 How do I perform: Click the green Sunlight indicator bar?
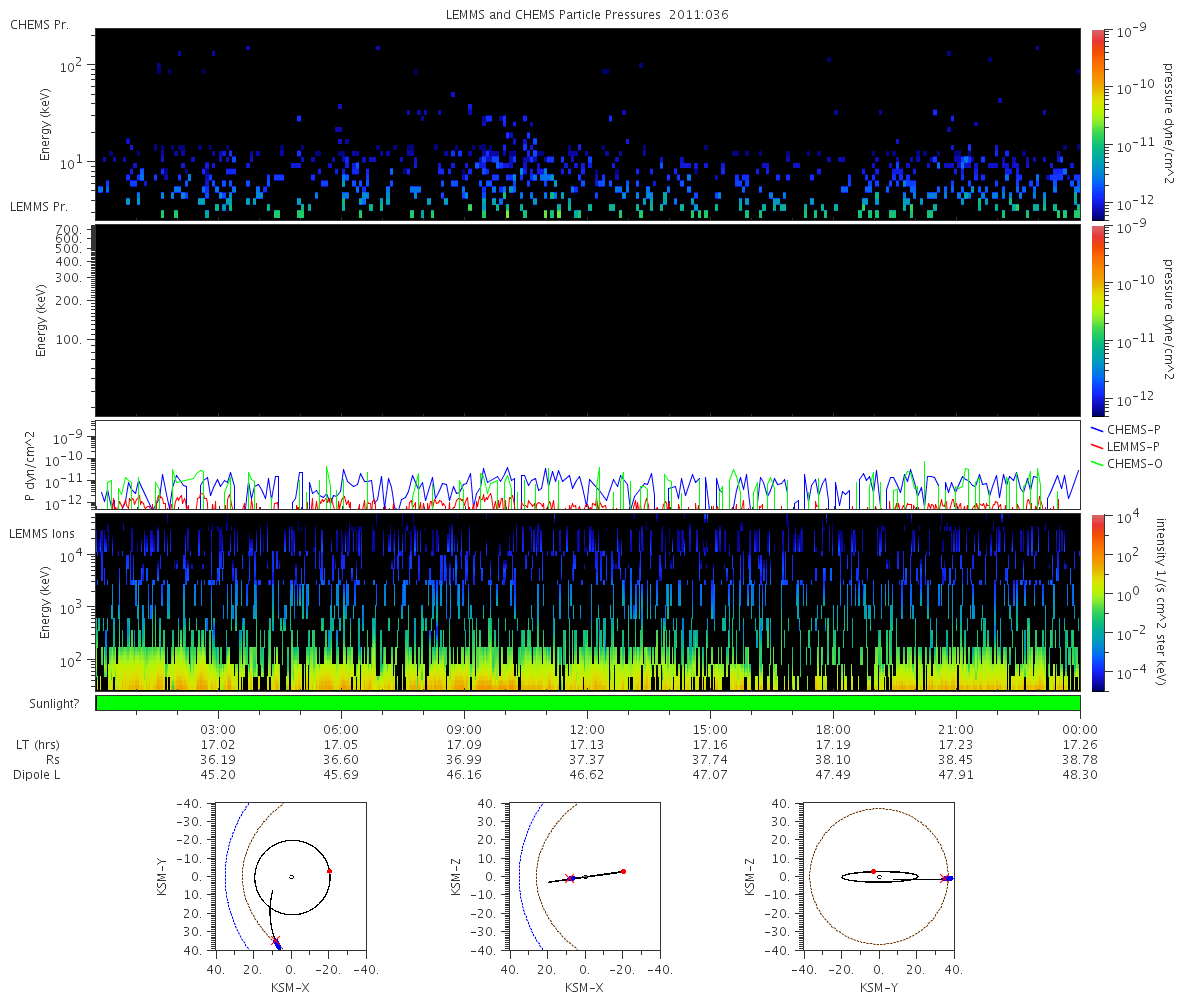pyautogui.click(x=588, y=703)
